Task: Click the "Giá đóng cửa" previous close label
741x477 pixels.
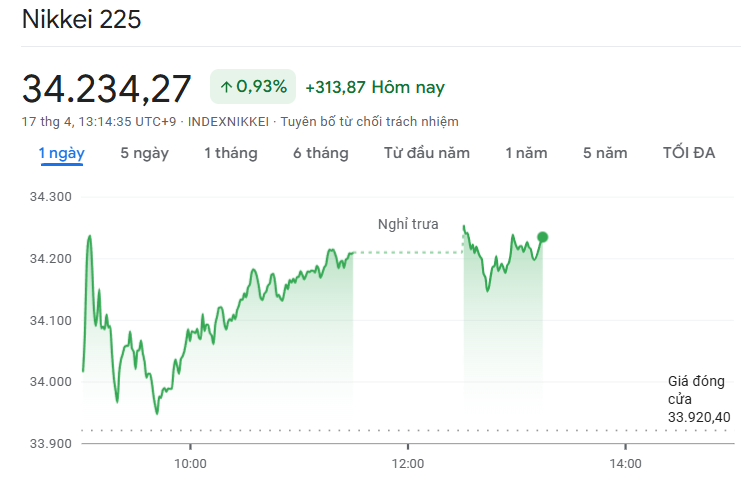Action: click(688, 389)
